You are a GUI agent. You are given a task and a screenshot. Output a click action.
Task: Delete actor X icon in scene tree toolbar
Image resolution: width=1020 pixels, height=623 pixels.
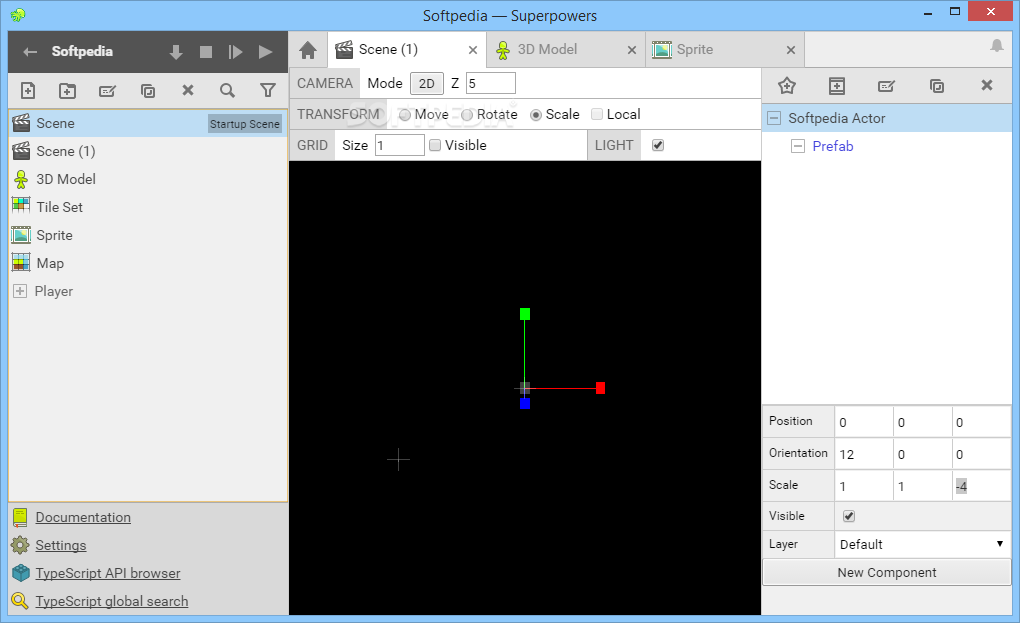987,85
